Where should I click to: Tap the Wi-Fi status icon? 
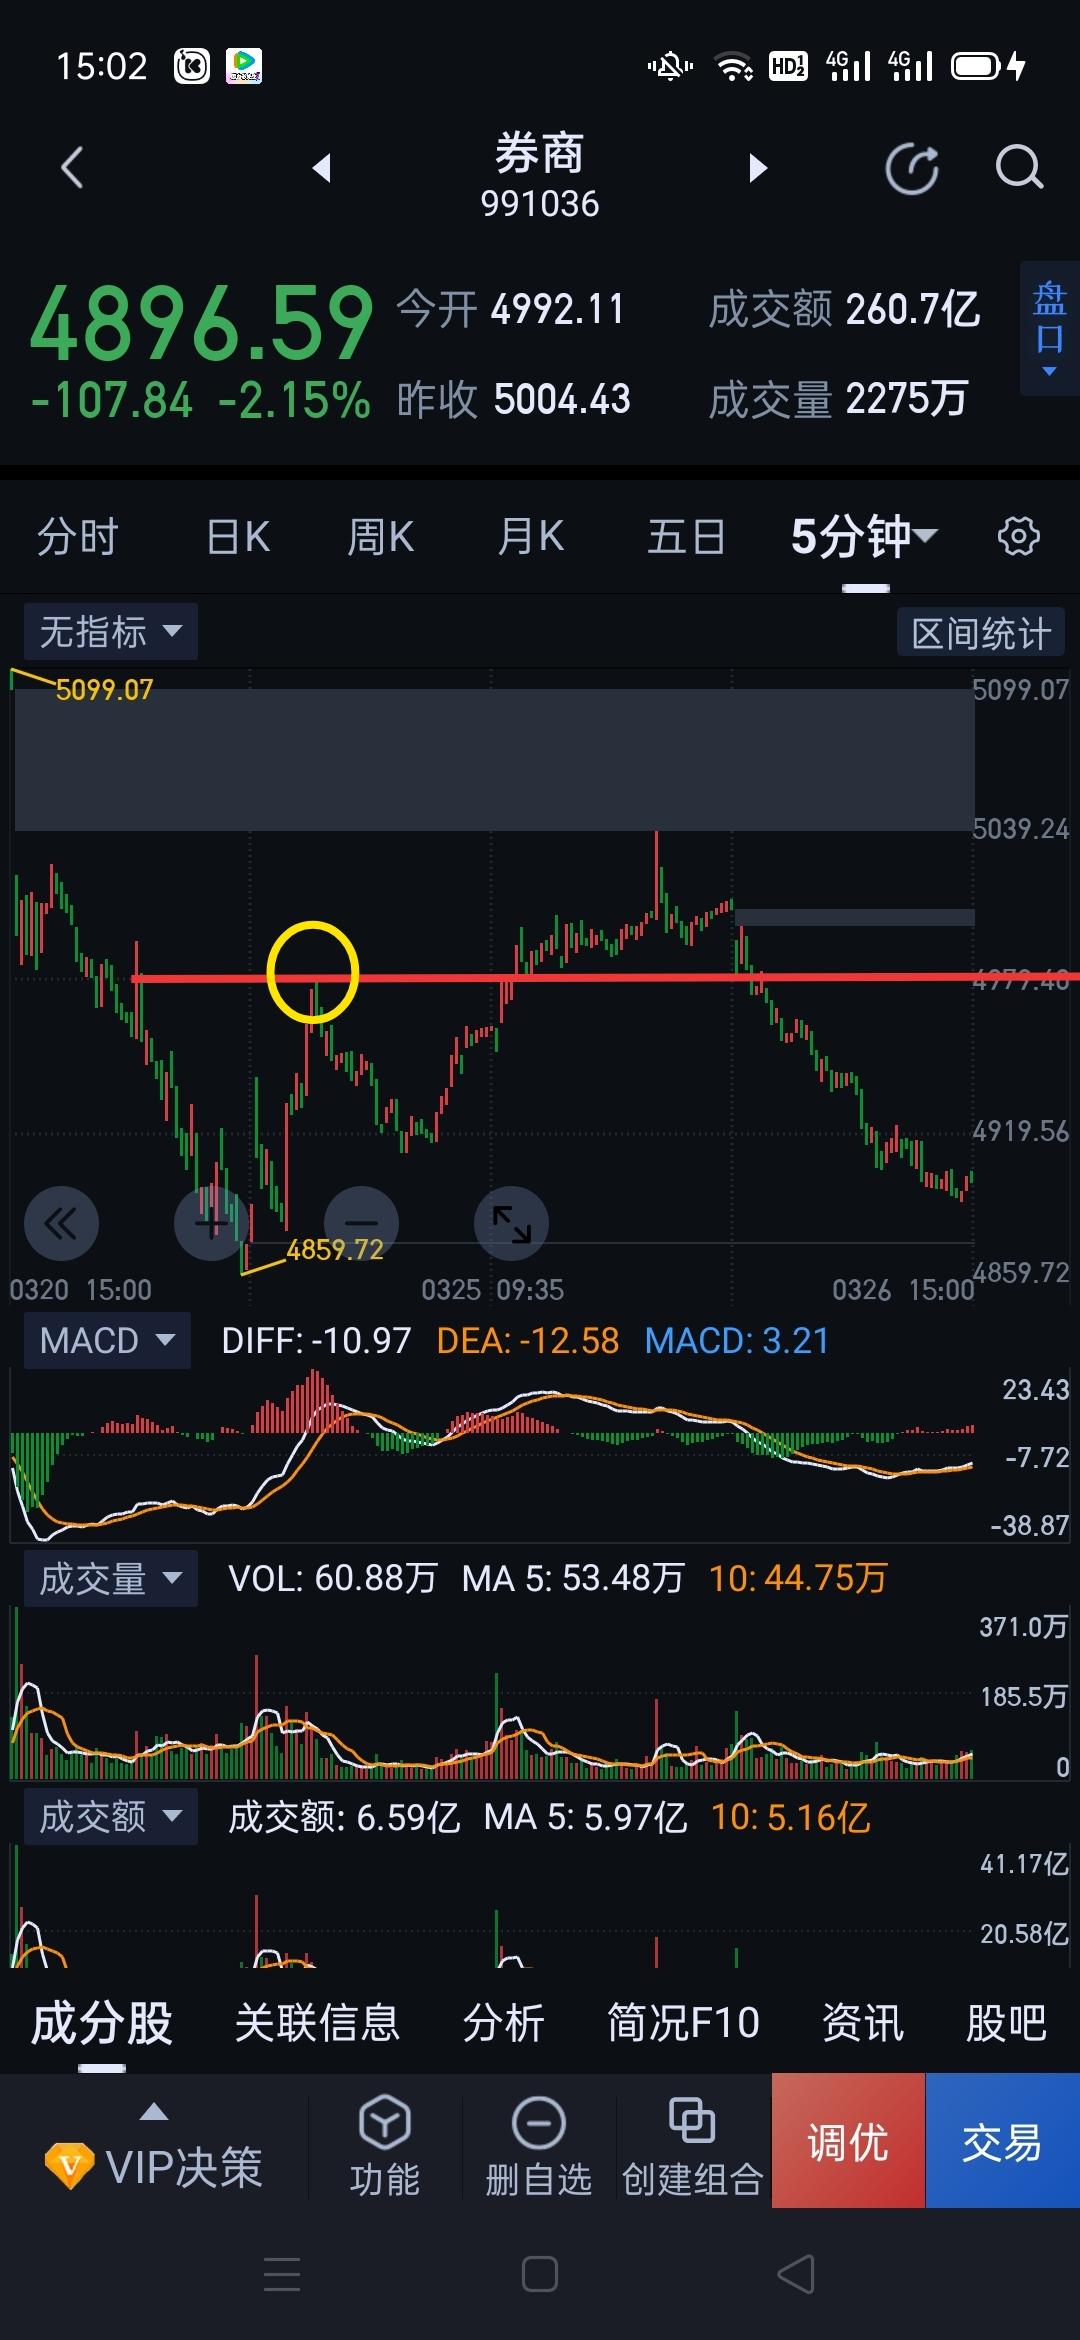point(735,67)
